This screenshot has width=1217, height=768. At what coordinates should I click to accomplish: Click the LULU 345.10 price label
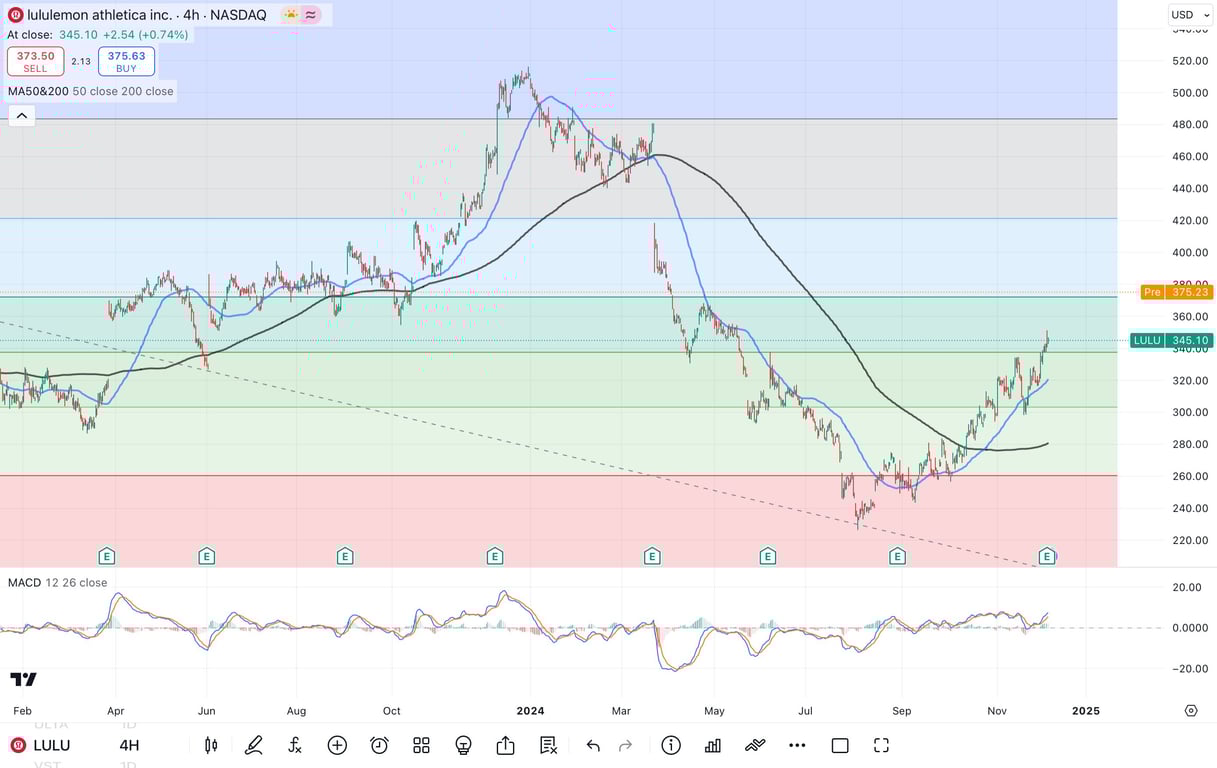(1171, 340)
